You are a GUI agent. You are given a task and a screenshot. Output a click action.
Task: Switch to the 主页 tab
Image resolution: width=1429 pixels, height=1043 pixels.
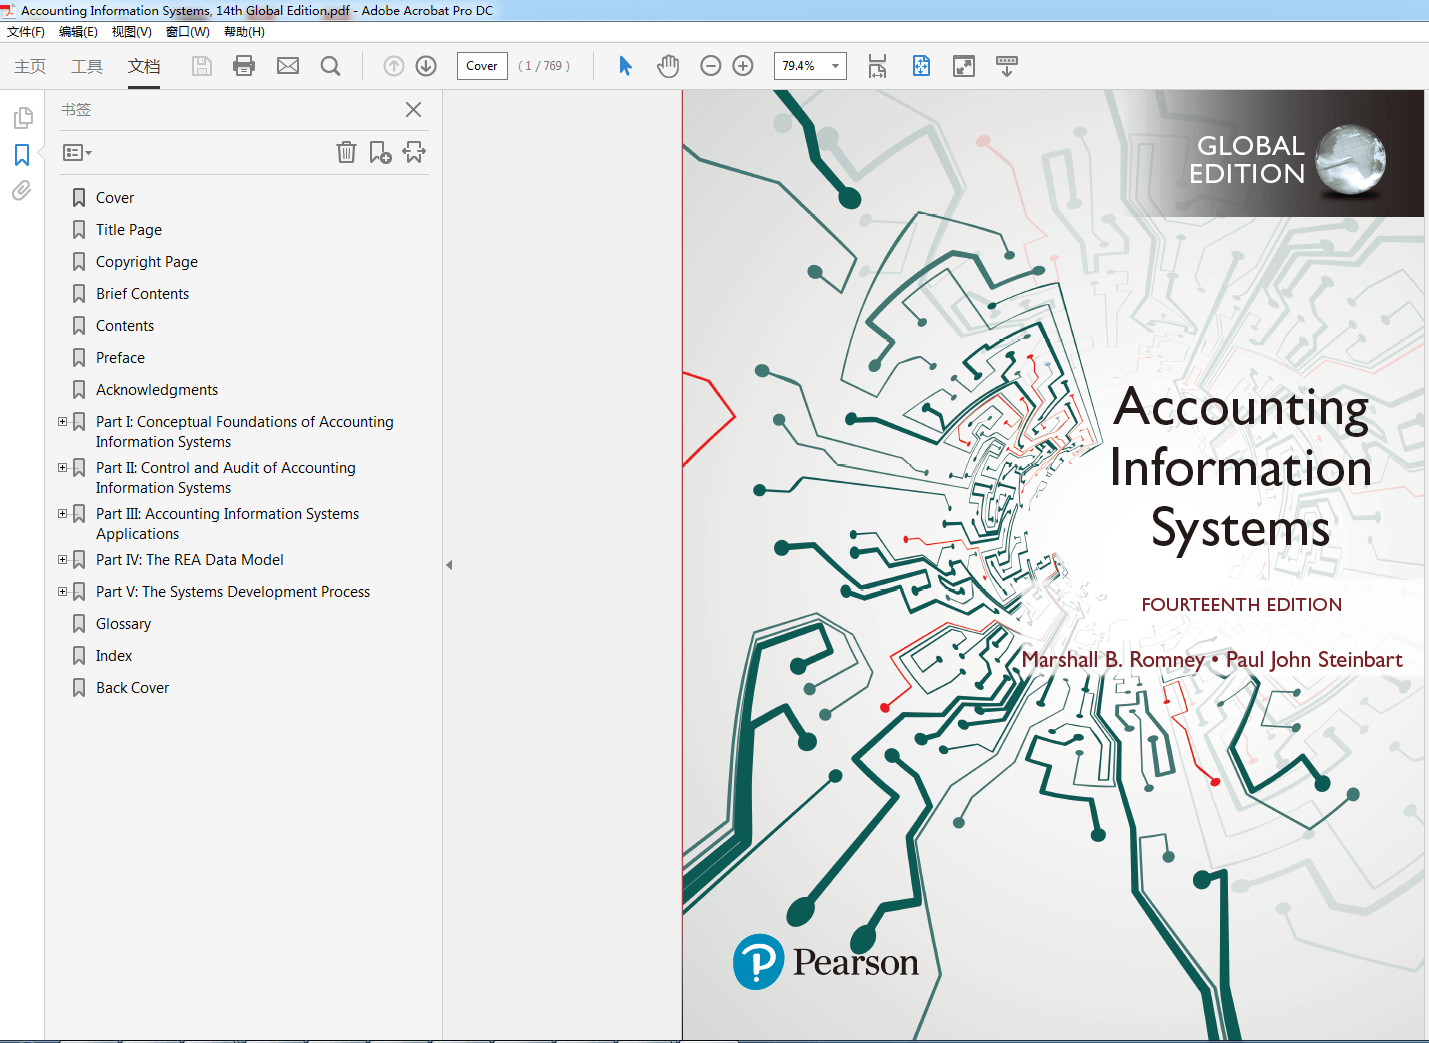point(29,66)
